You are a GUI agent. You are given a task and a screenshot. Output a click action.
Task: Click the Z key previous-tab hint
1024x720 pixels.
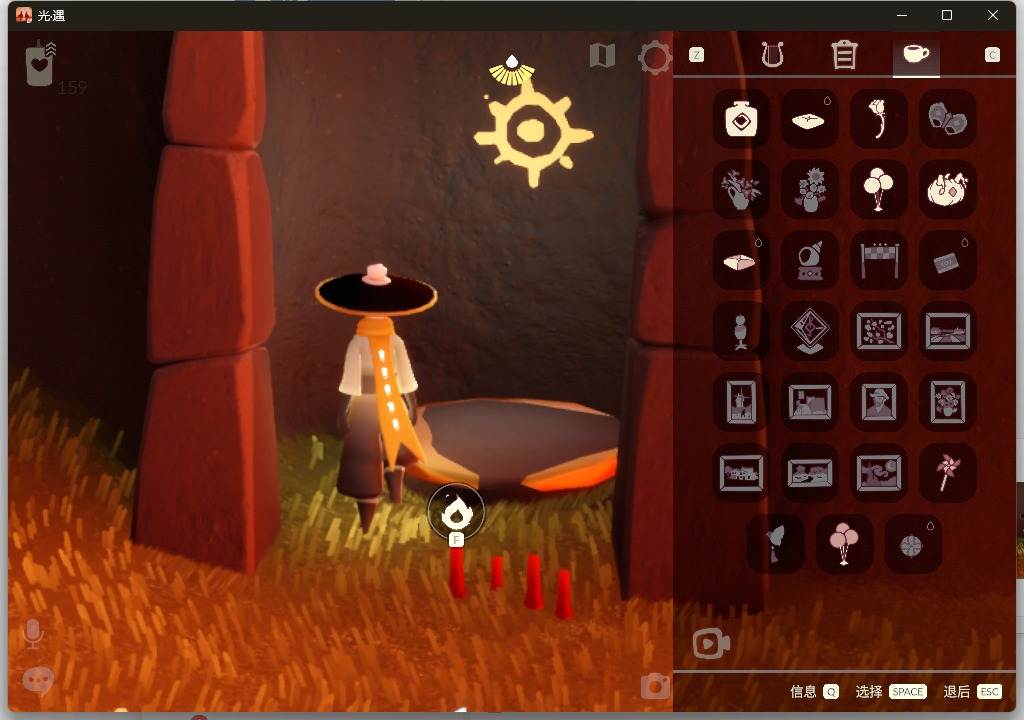click(697, 55)
